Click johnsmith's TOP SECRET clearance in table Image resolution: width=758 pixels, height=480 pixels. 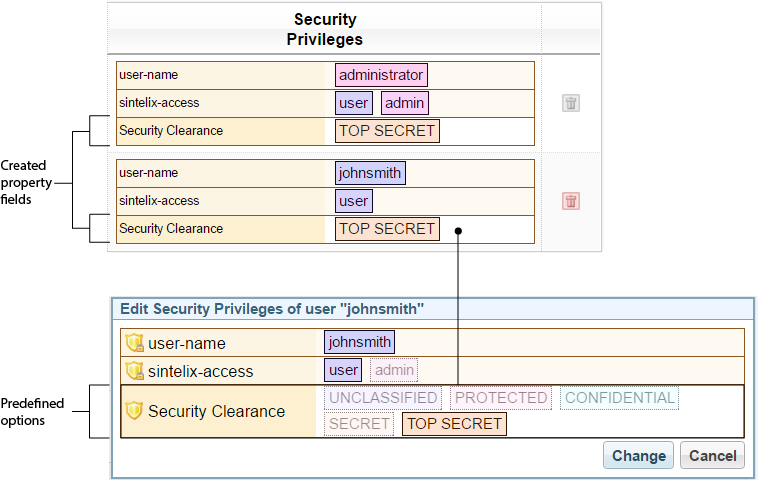pos(387,229)
